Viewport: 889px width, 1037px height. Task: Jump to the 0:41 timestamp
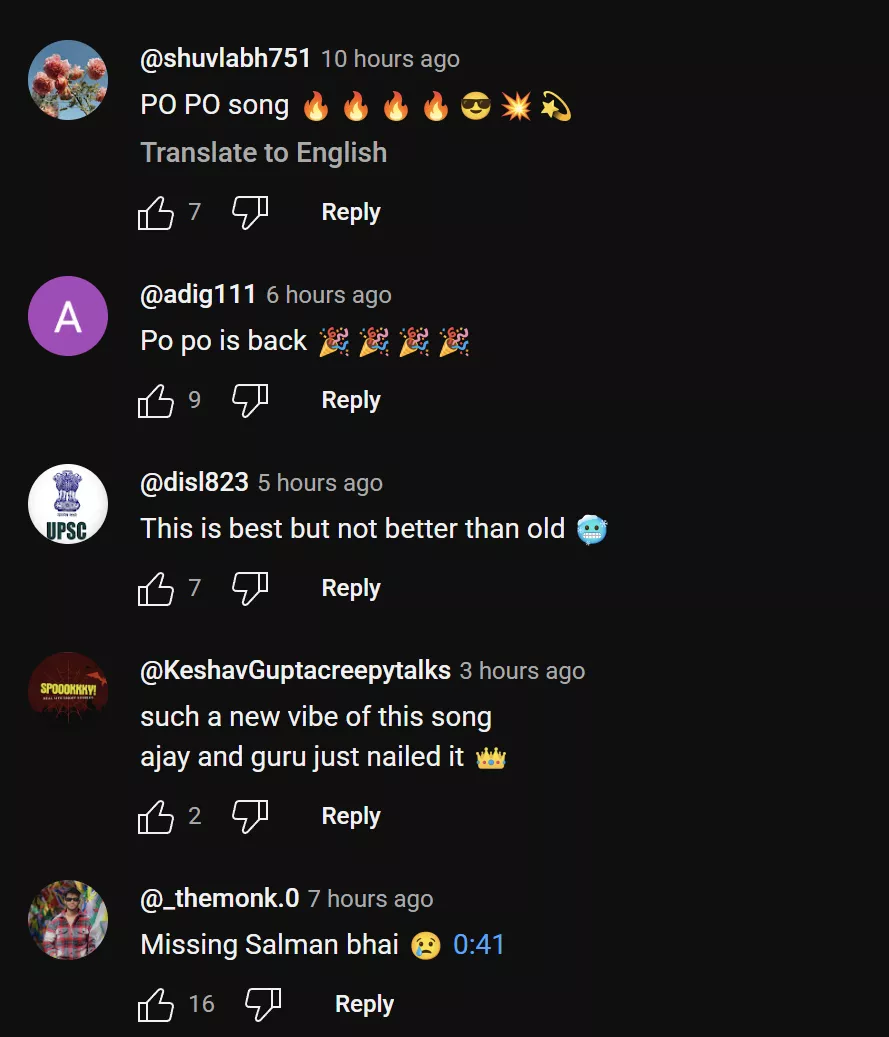pos(479,944)
